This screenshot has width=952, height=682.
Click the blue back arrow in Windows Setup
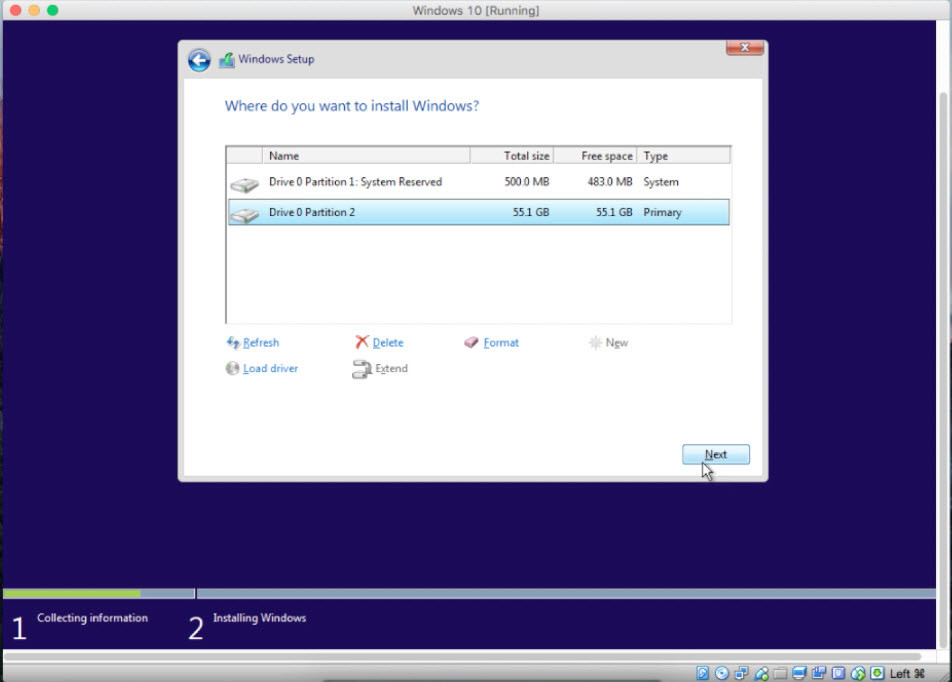point(199,60)
